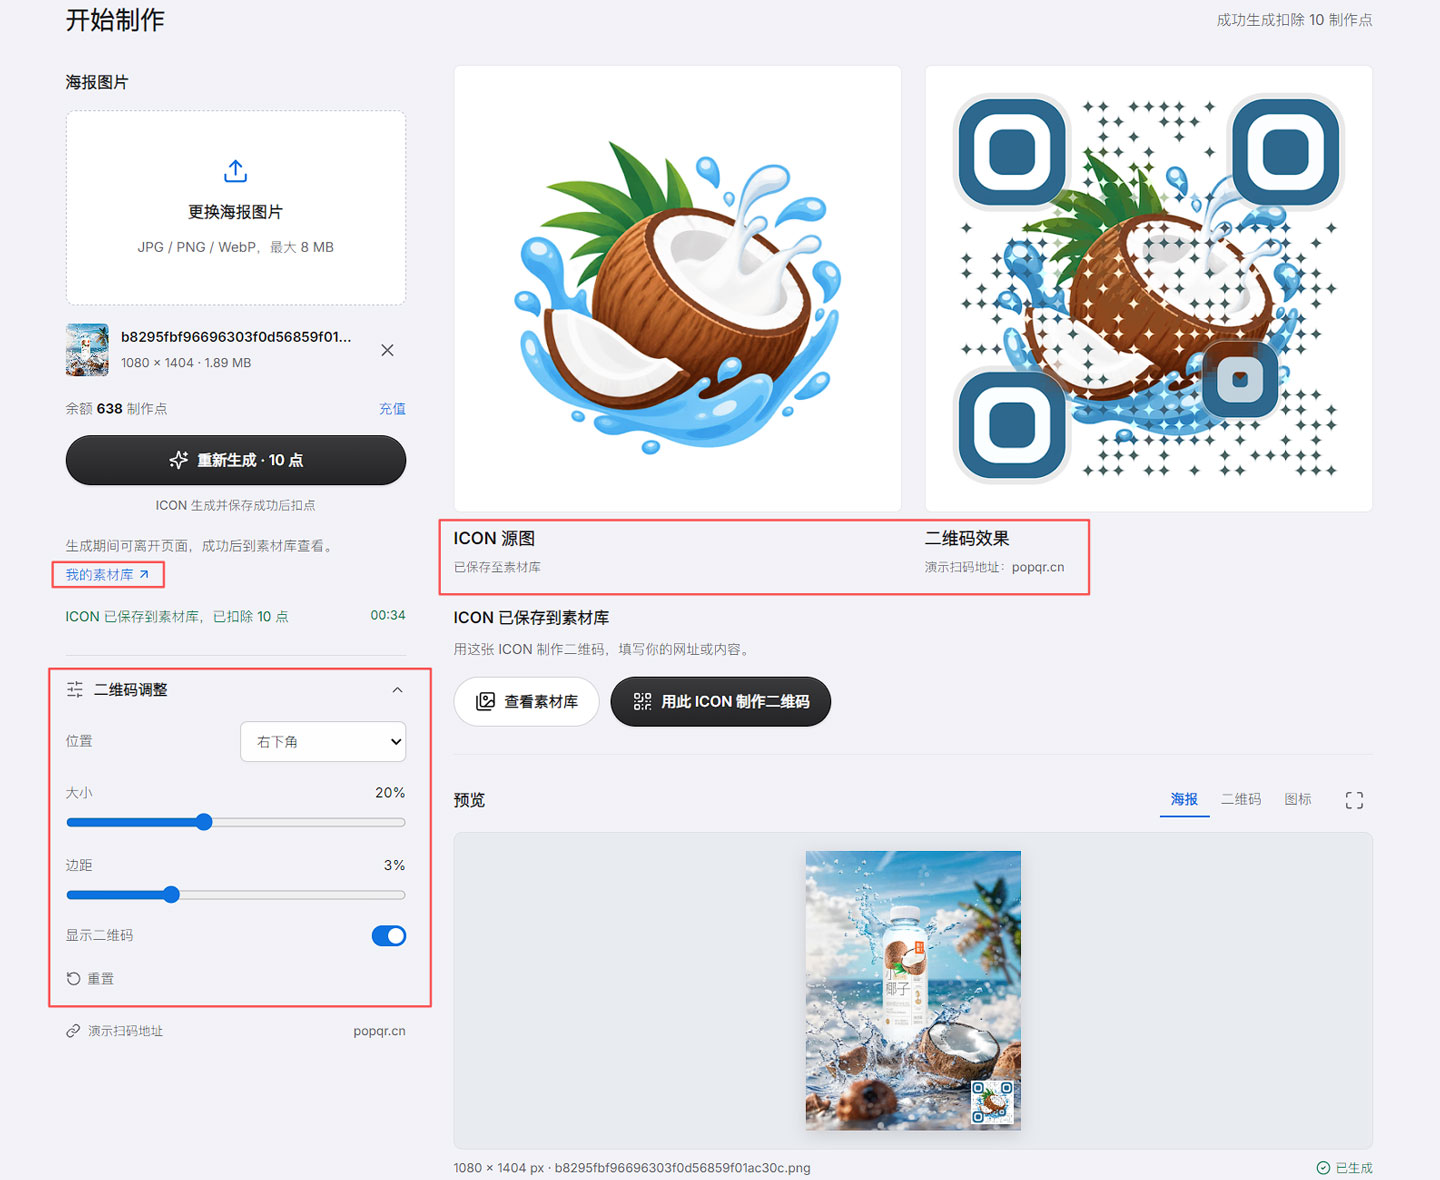The width and height of the screenshot is (1440, 1180).
Task: Click the 开始制作 page heading
Action: tap(115, 20)
